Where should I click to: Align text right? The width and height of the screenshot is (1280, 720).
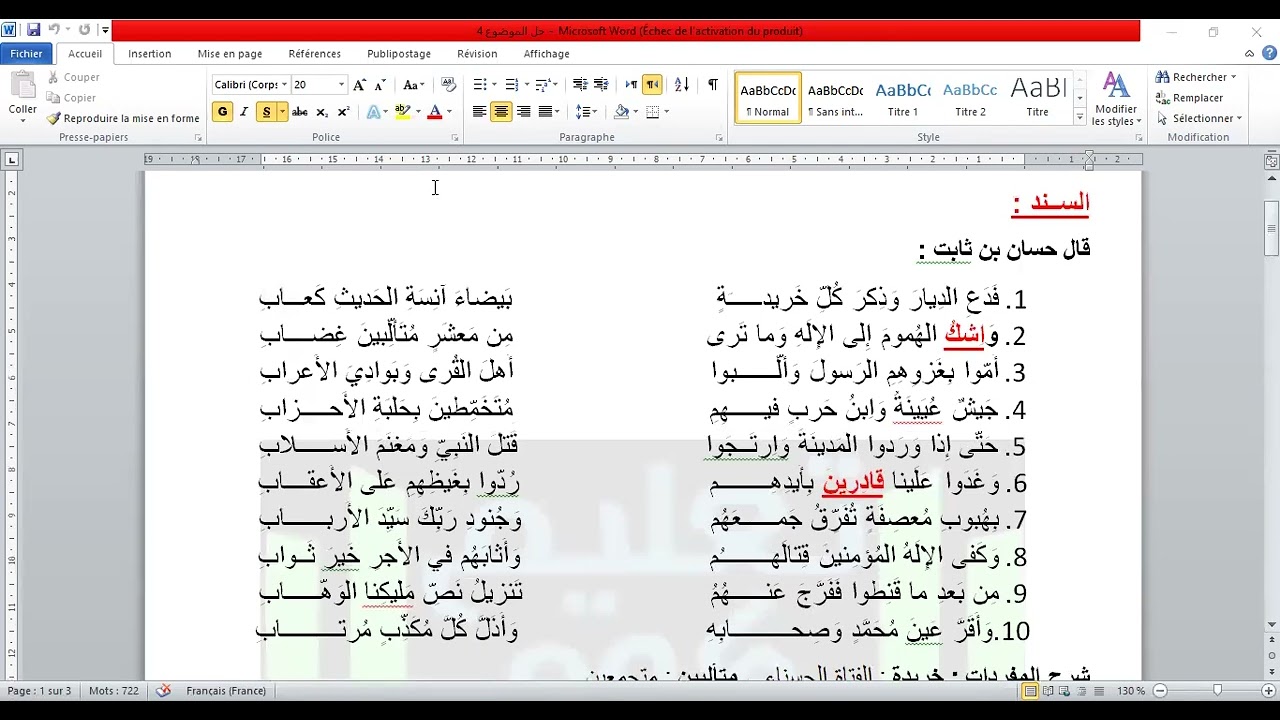click(x=523, y=112)
